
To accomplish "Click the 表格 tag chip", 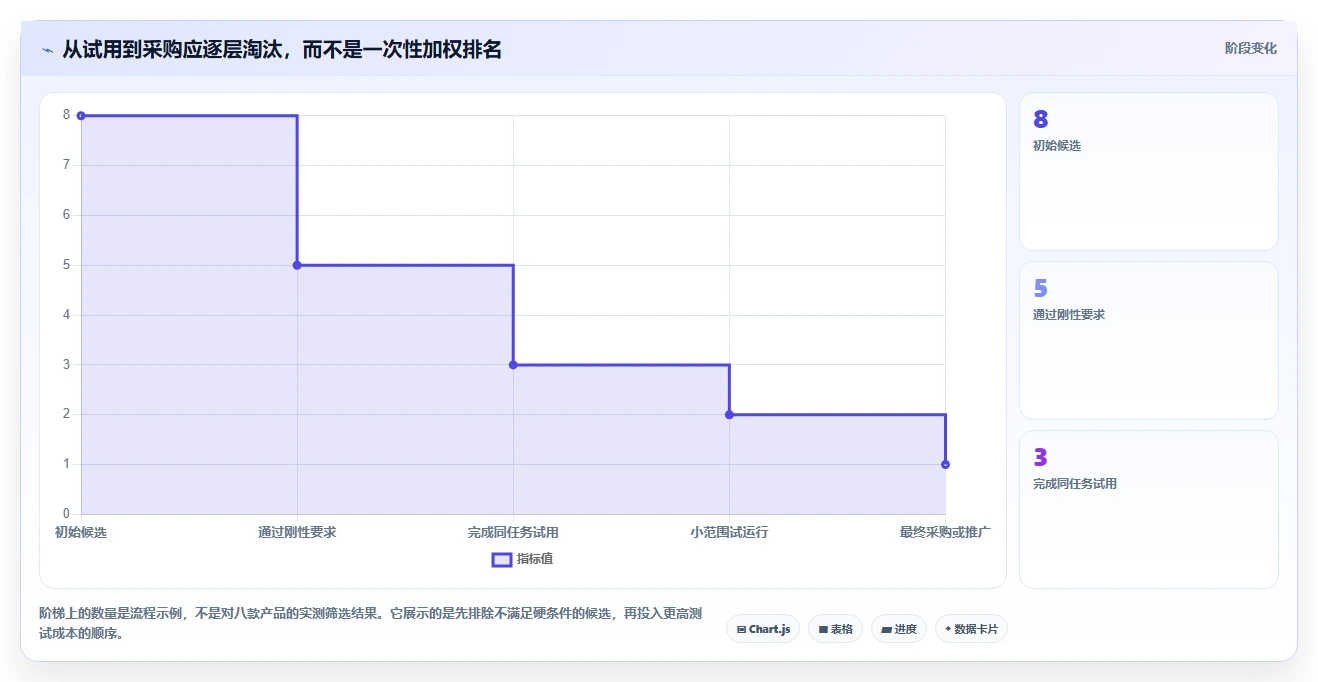I will coord(835,629).
